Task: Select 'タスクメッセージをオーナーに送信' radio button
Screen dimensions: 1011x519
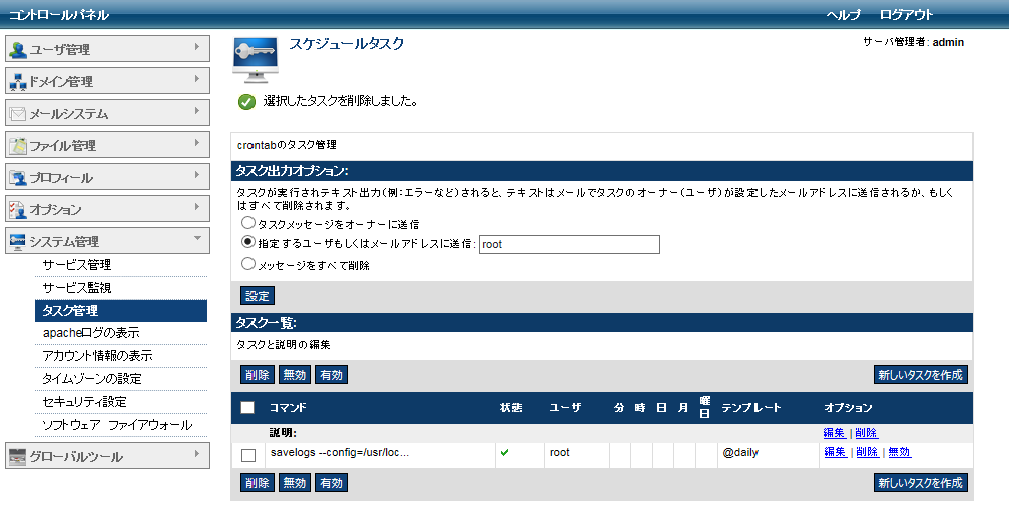Action: pyautogui.click(x=247, y=224)
